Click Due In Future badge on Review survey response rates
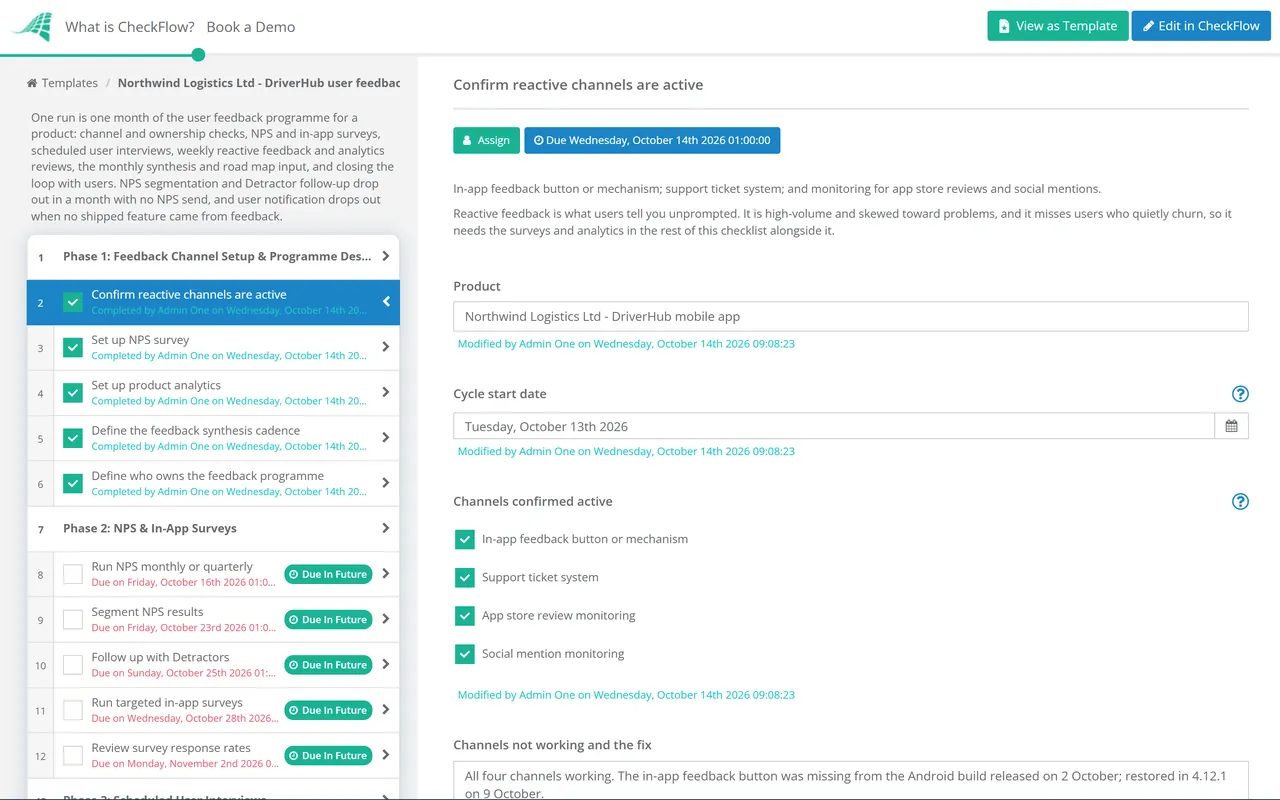This screenshot has width=1280, height=800. pyautogui.click(x=328, y=756)
